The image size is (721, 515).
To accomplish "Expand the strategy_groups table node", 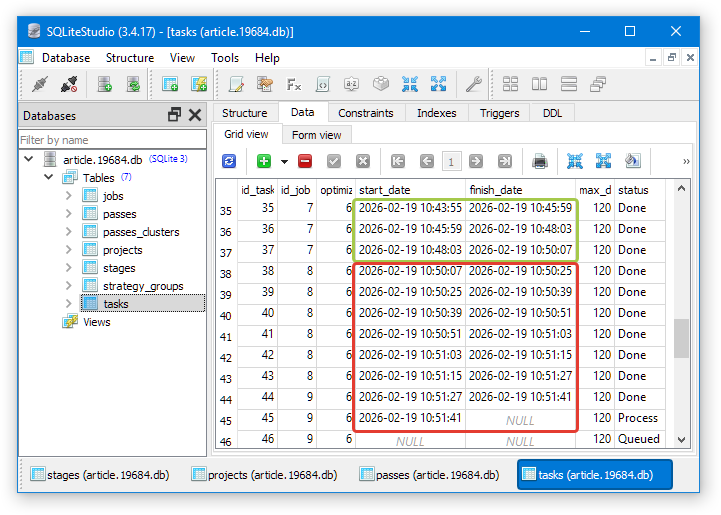I will pyautogui.click(x=69, y=286).
